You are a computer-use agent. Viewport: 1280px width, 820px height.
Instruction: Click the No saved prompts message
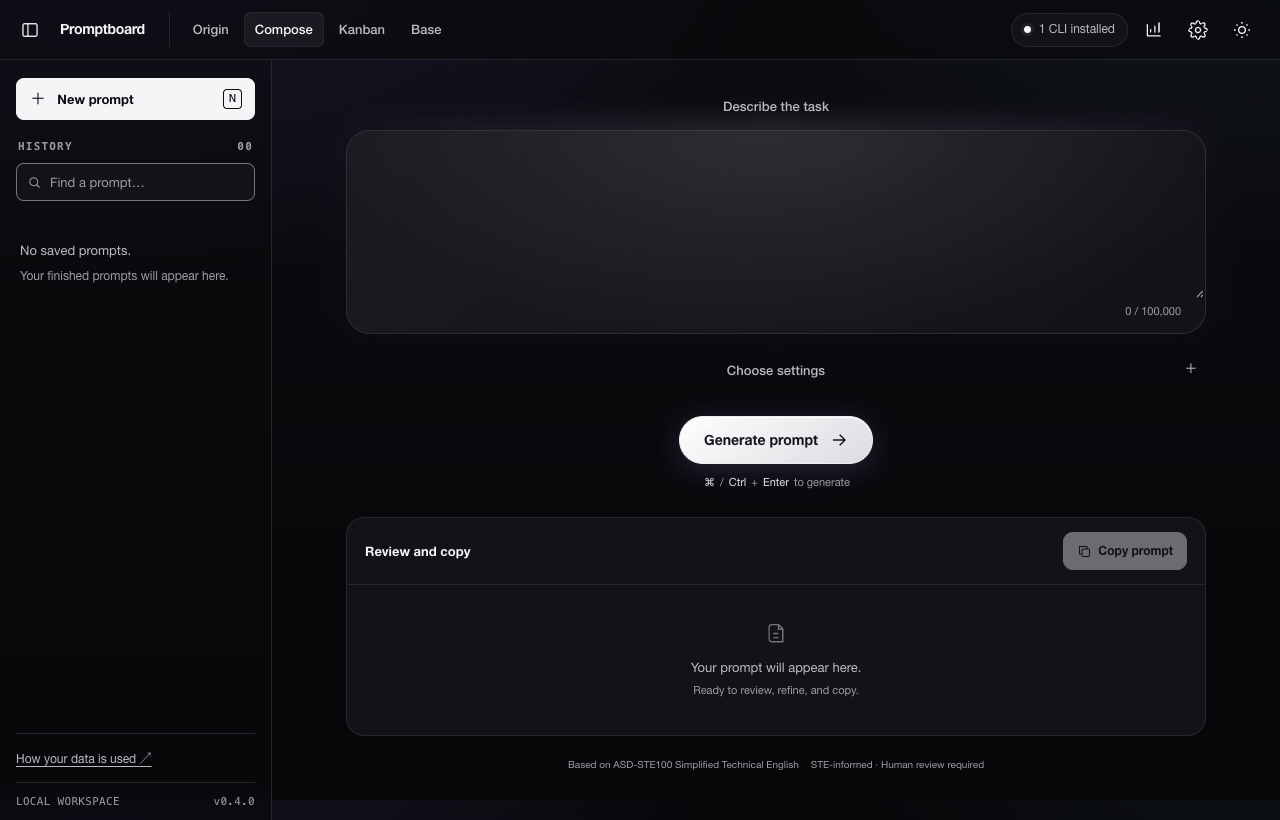point(75,250)
